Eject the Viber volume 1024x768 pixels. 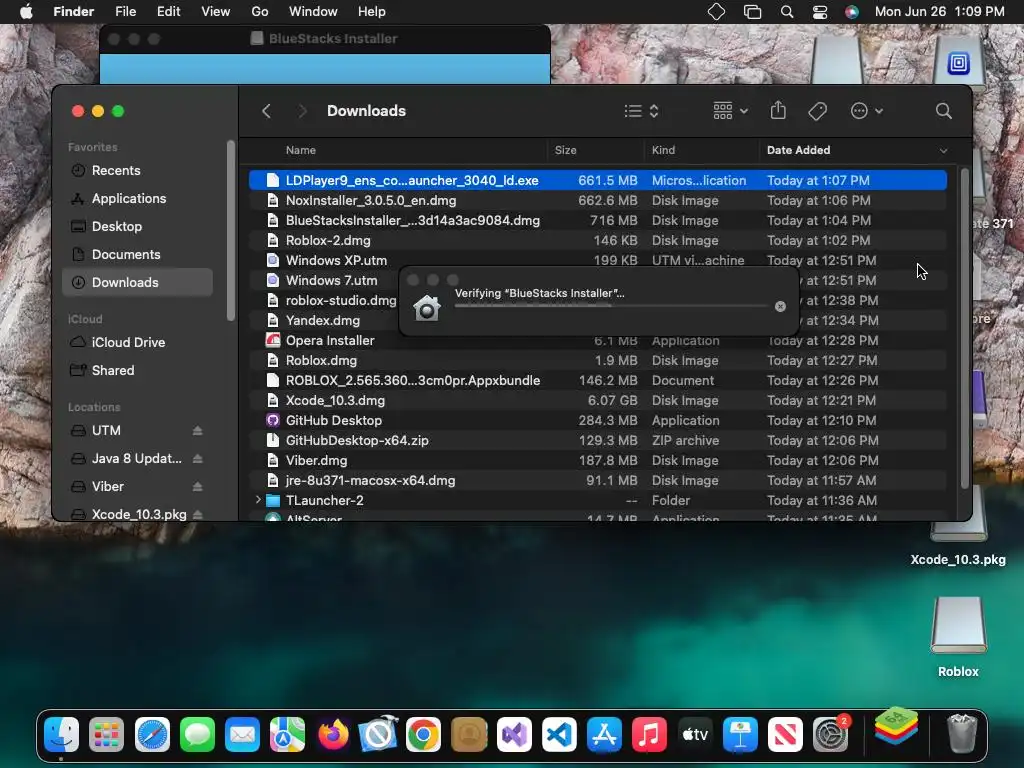coord(197,487)
